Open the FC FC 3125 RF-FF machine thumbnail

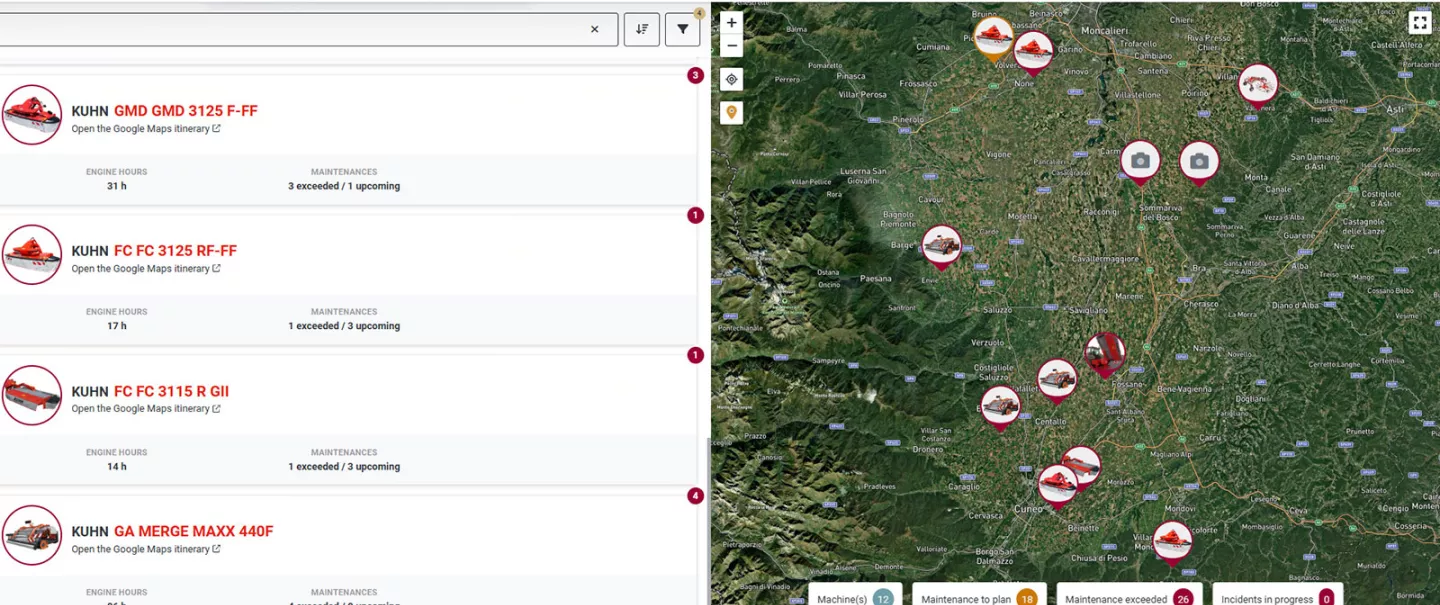32,255
